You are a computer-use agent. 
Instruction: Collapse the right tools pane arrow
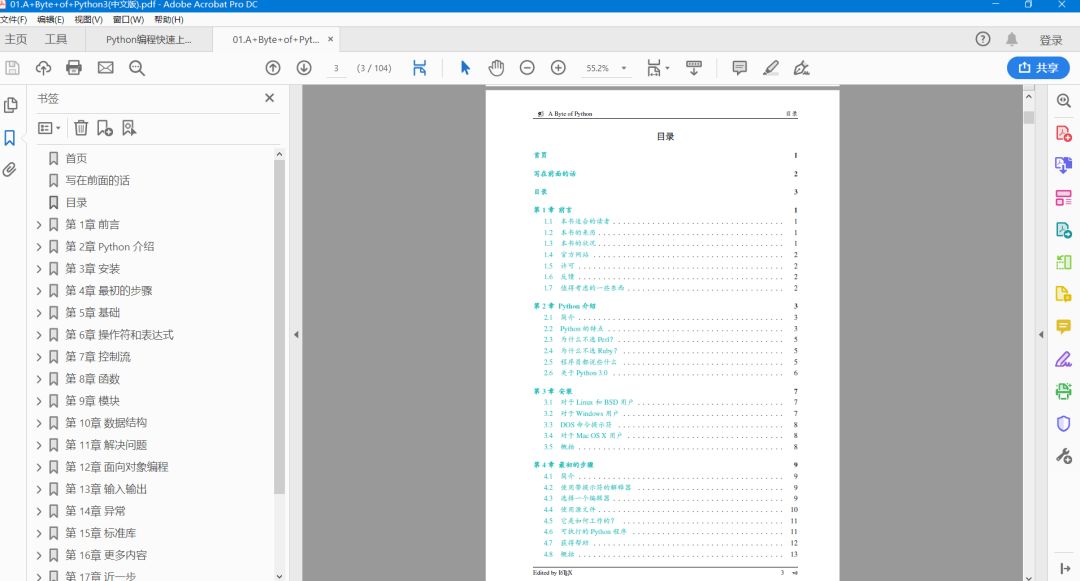1041,335
